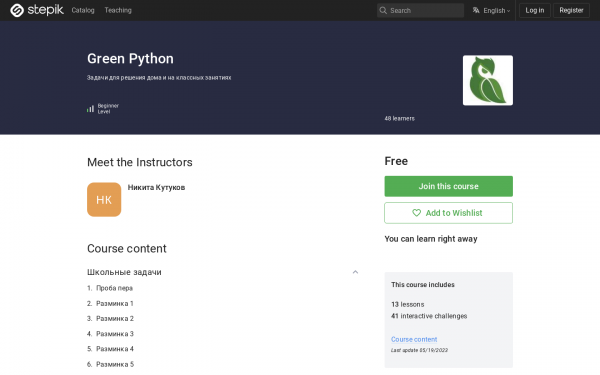This screenshot has width=600, height=375.
Task: Click Add to Wishlist button
Action: 448,213
